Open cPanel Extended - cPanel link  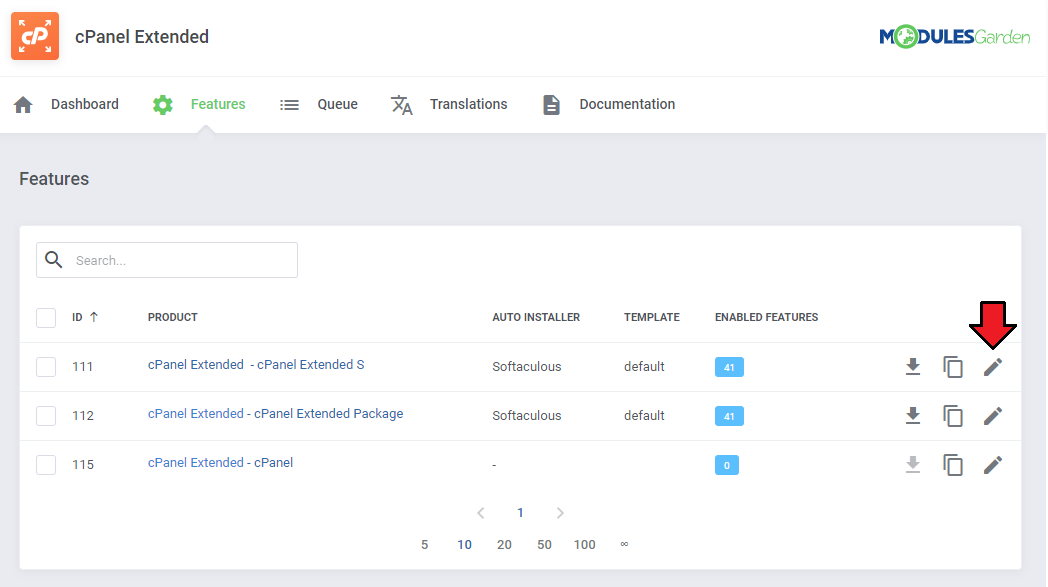pyautogui.click(x=221, y=463)
